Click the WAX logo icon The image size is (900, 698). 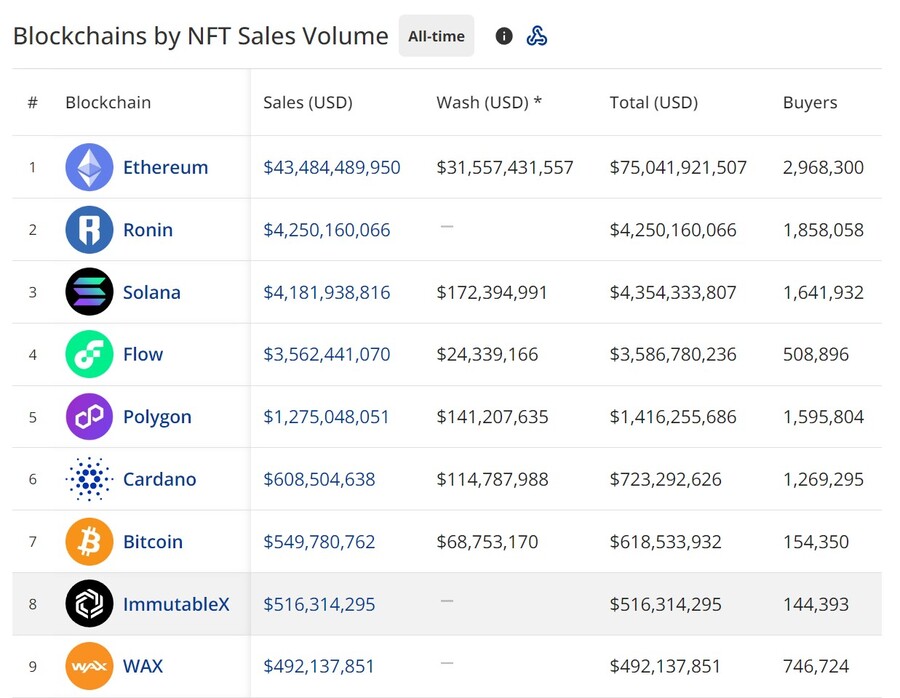tap(89, 666)
